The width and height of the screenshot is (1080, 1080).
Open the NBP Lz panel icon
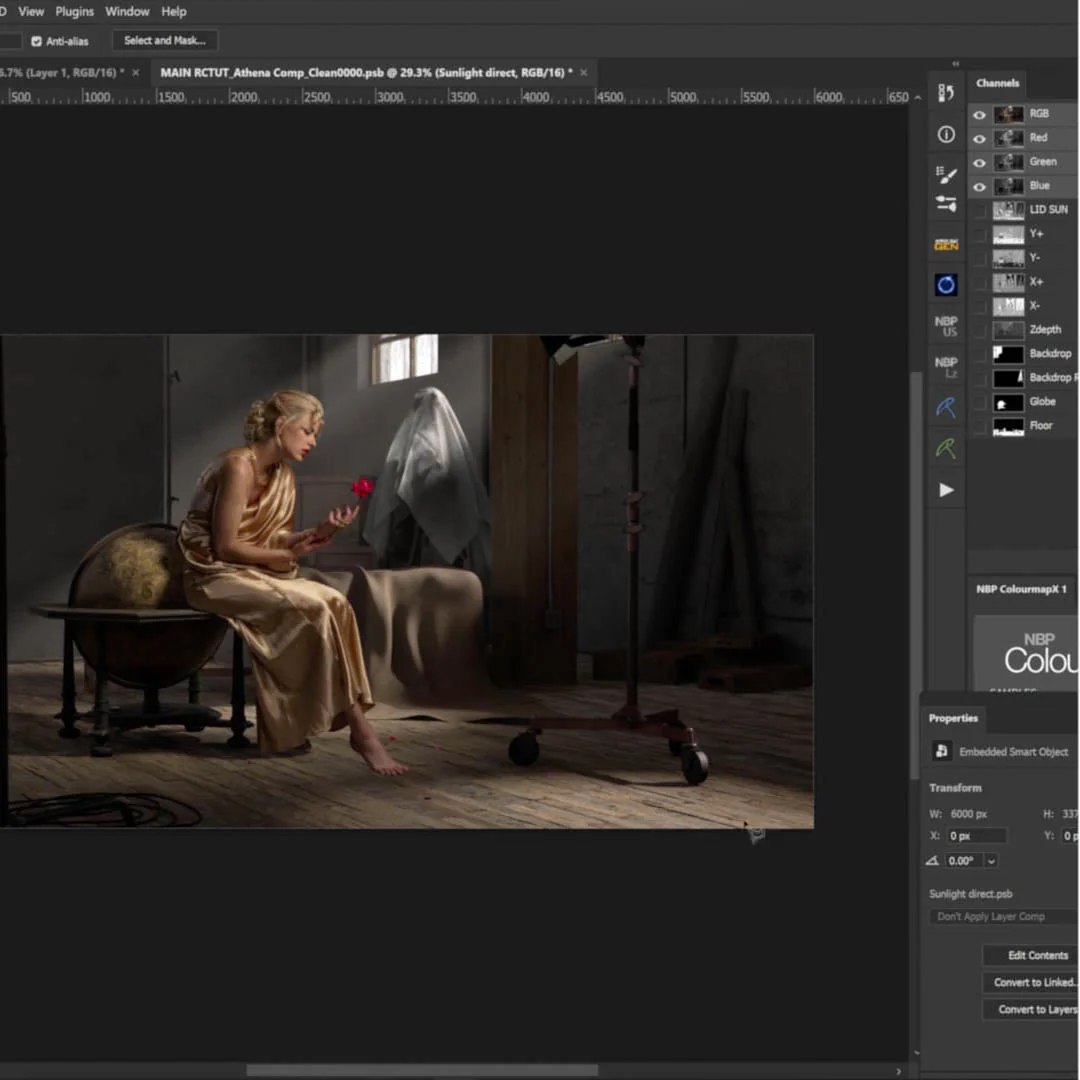point(946,367)
